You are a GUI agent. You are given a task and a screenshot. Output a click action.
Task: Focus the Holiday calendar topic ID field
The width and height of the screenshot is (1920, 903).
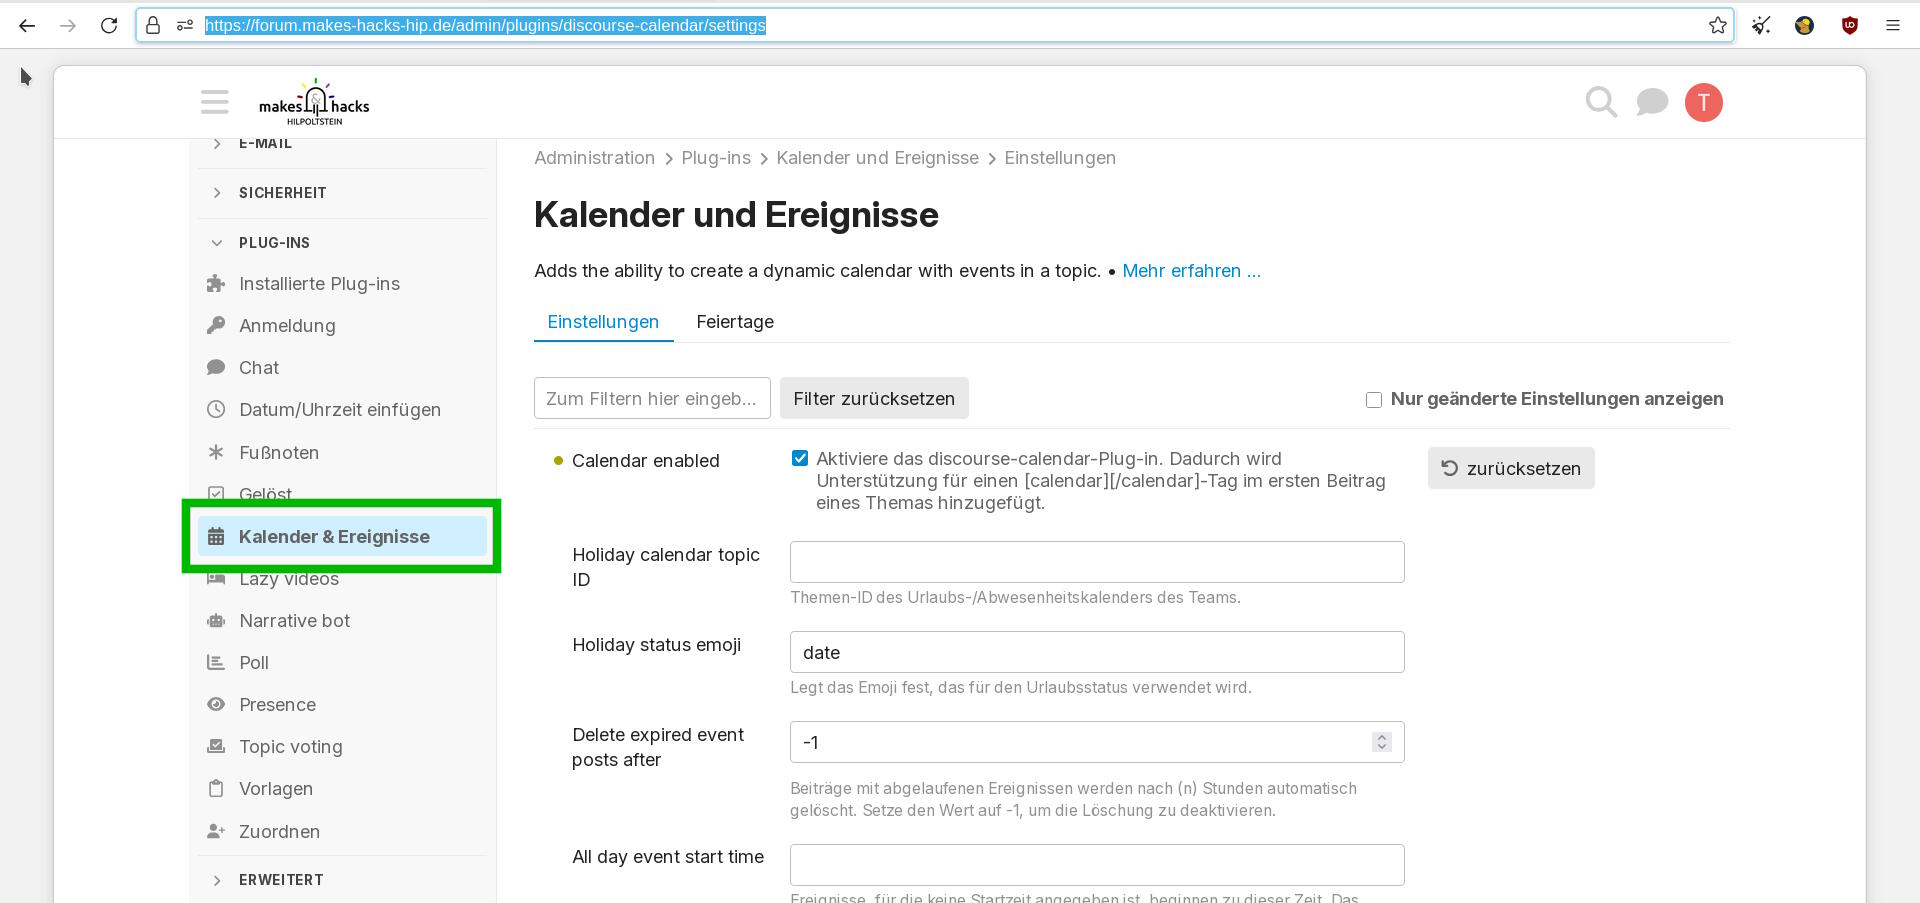coord(1096,562)
